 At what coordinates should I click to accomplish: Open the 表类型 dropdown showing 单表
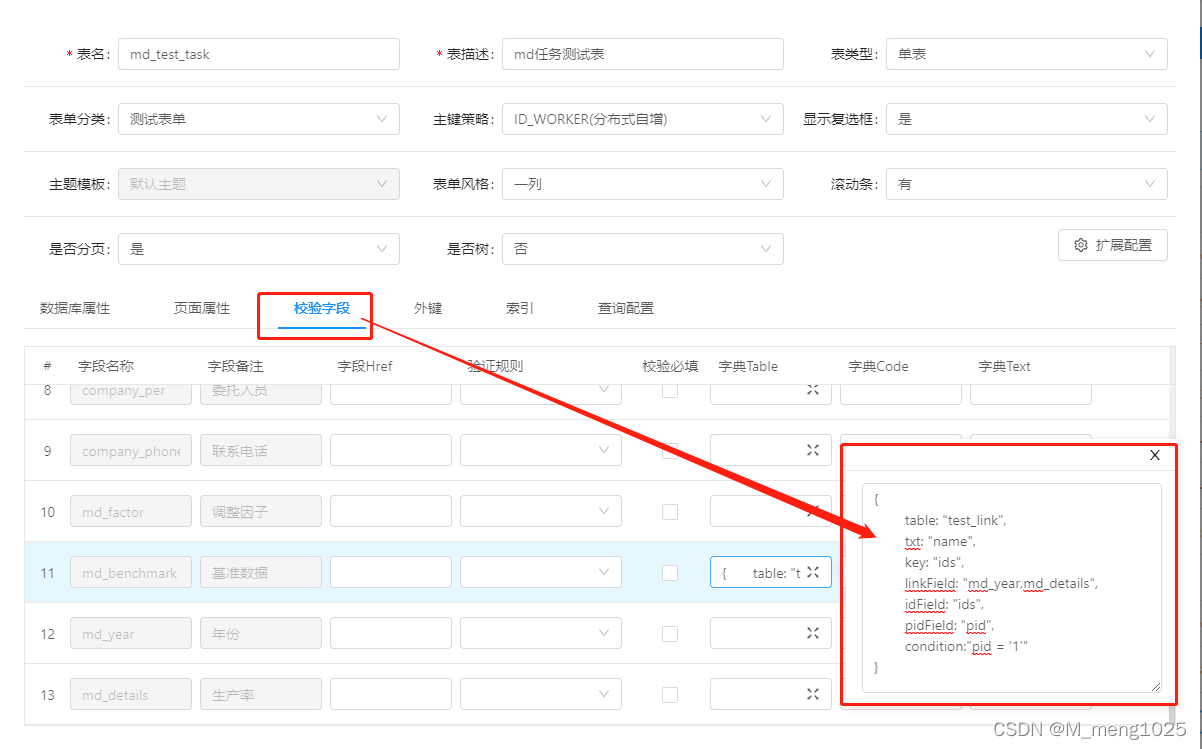[1026, 54]
